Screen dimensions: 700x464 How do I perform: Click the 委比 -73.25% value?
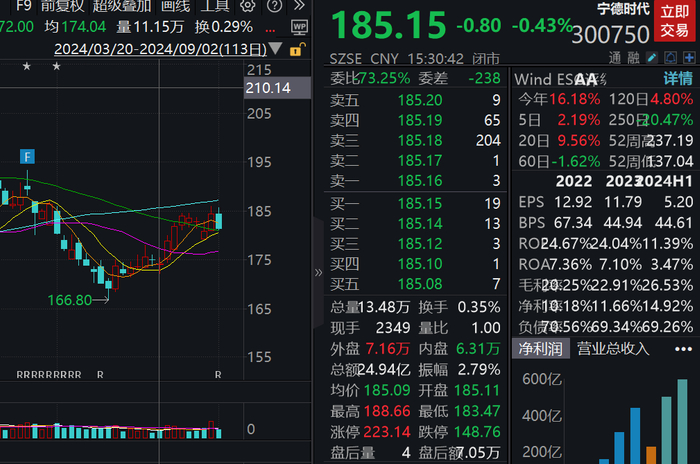coord(384,79)
